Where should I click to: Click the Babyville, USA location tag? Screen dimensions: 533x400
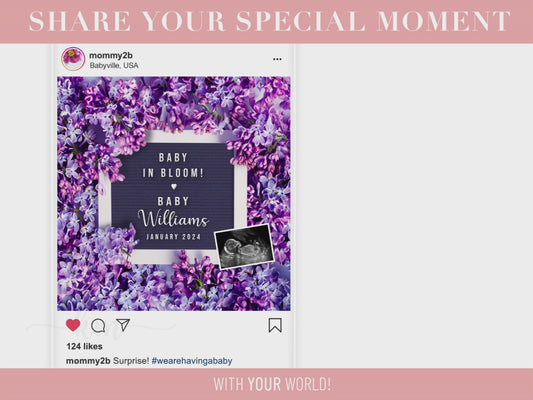pyautogui.click(x=114, y=65)
